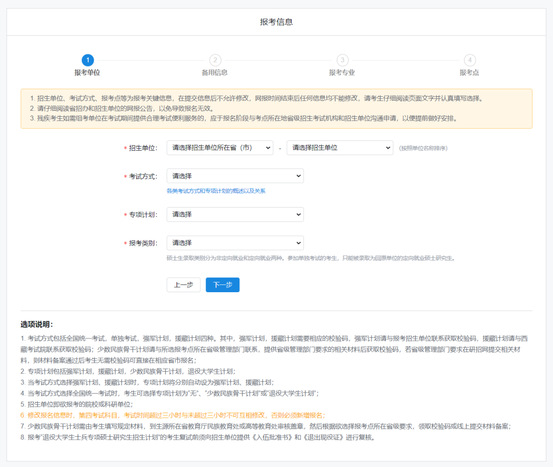
Task: Open the 专项计划 dropdown
Action: pos(235,214)
